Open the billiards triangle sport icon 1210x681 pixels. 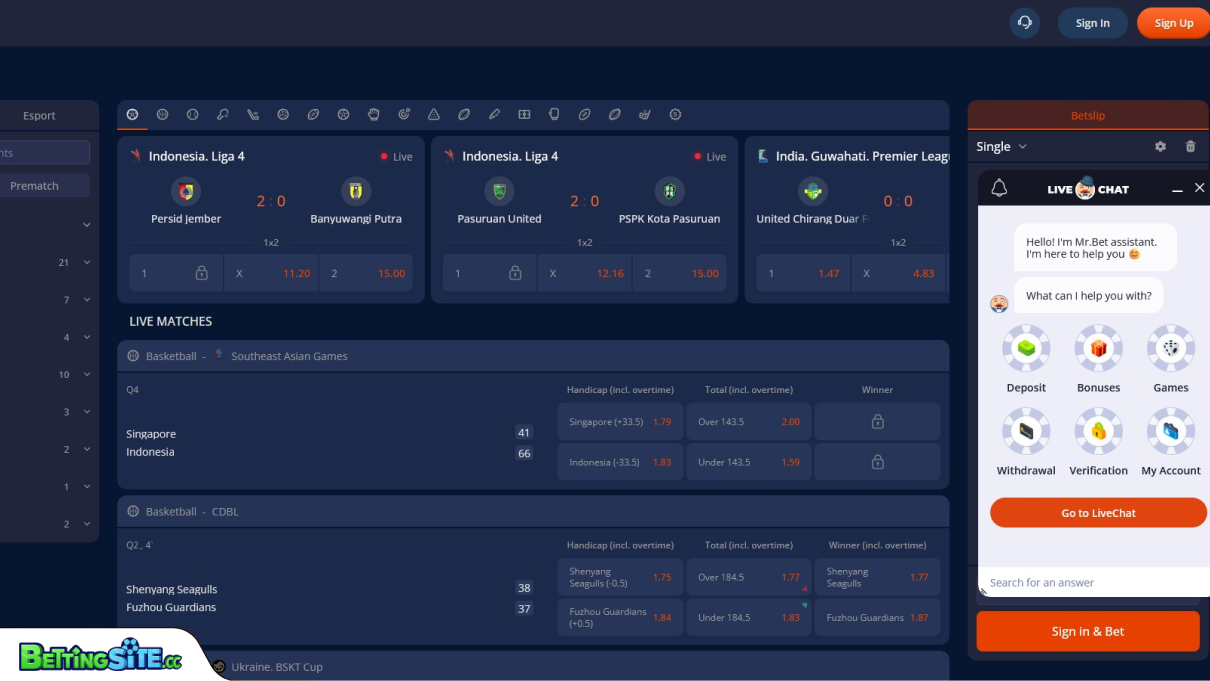(x=433, y=115)
